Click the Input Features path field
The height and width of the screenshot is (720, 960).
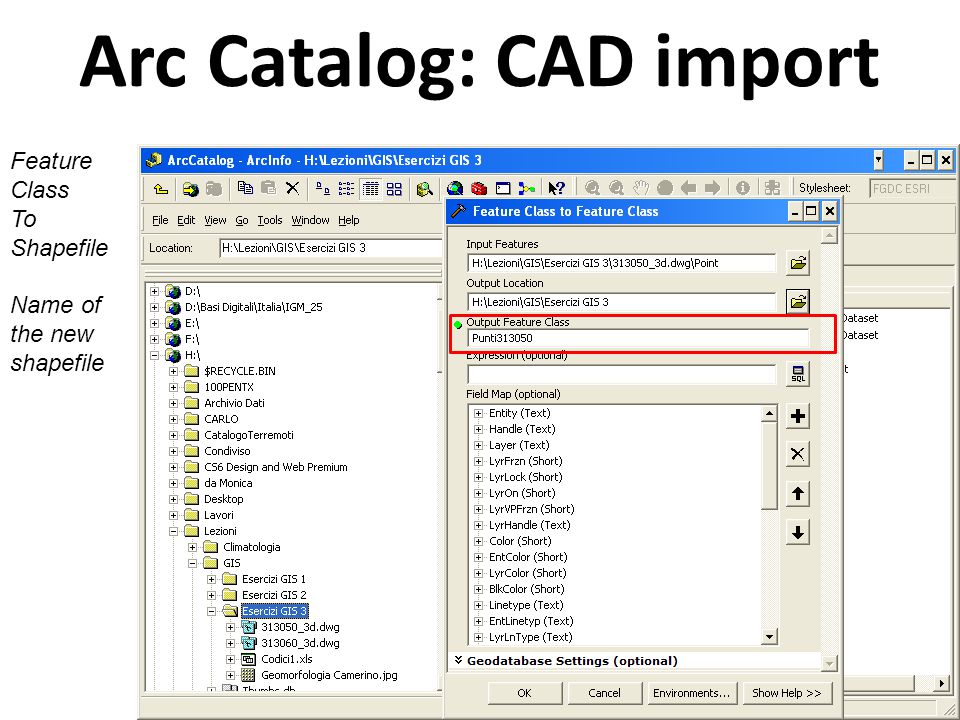tap(621, 263)
